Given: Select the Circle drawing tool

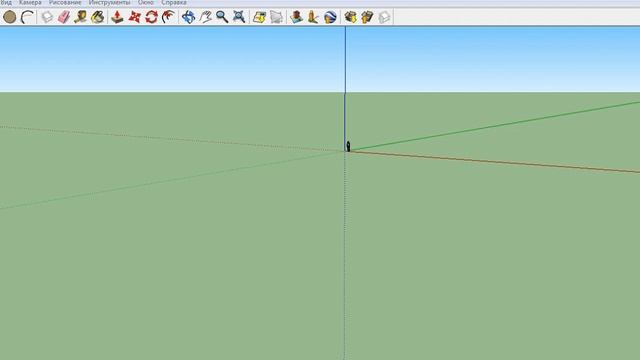Looking at the screenshot, I should (9, 17).
